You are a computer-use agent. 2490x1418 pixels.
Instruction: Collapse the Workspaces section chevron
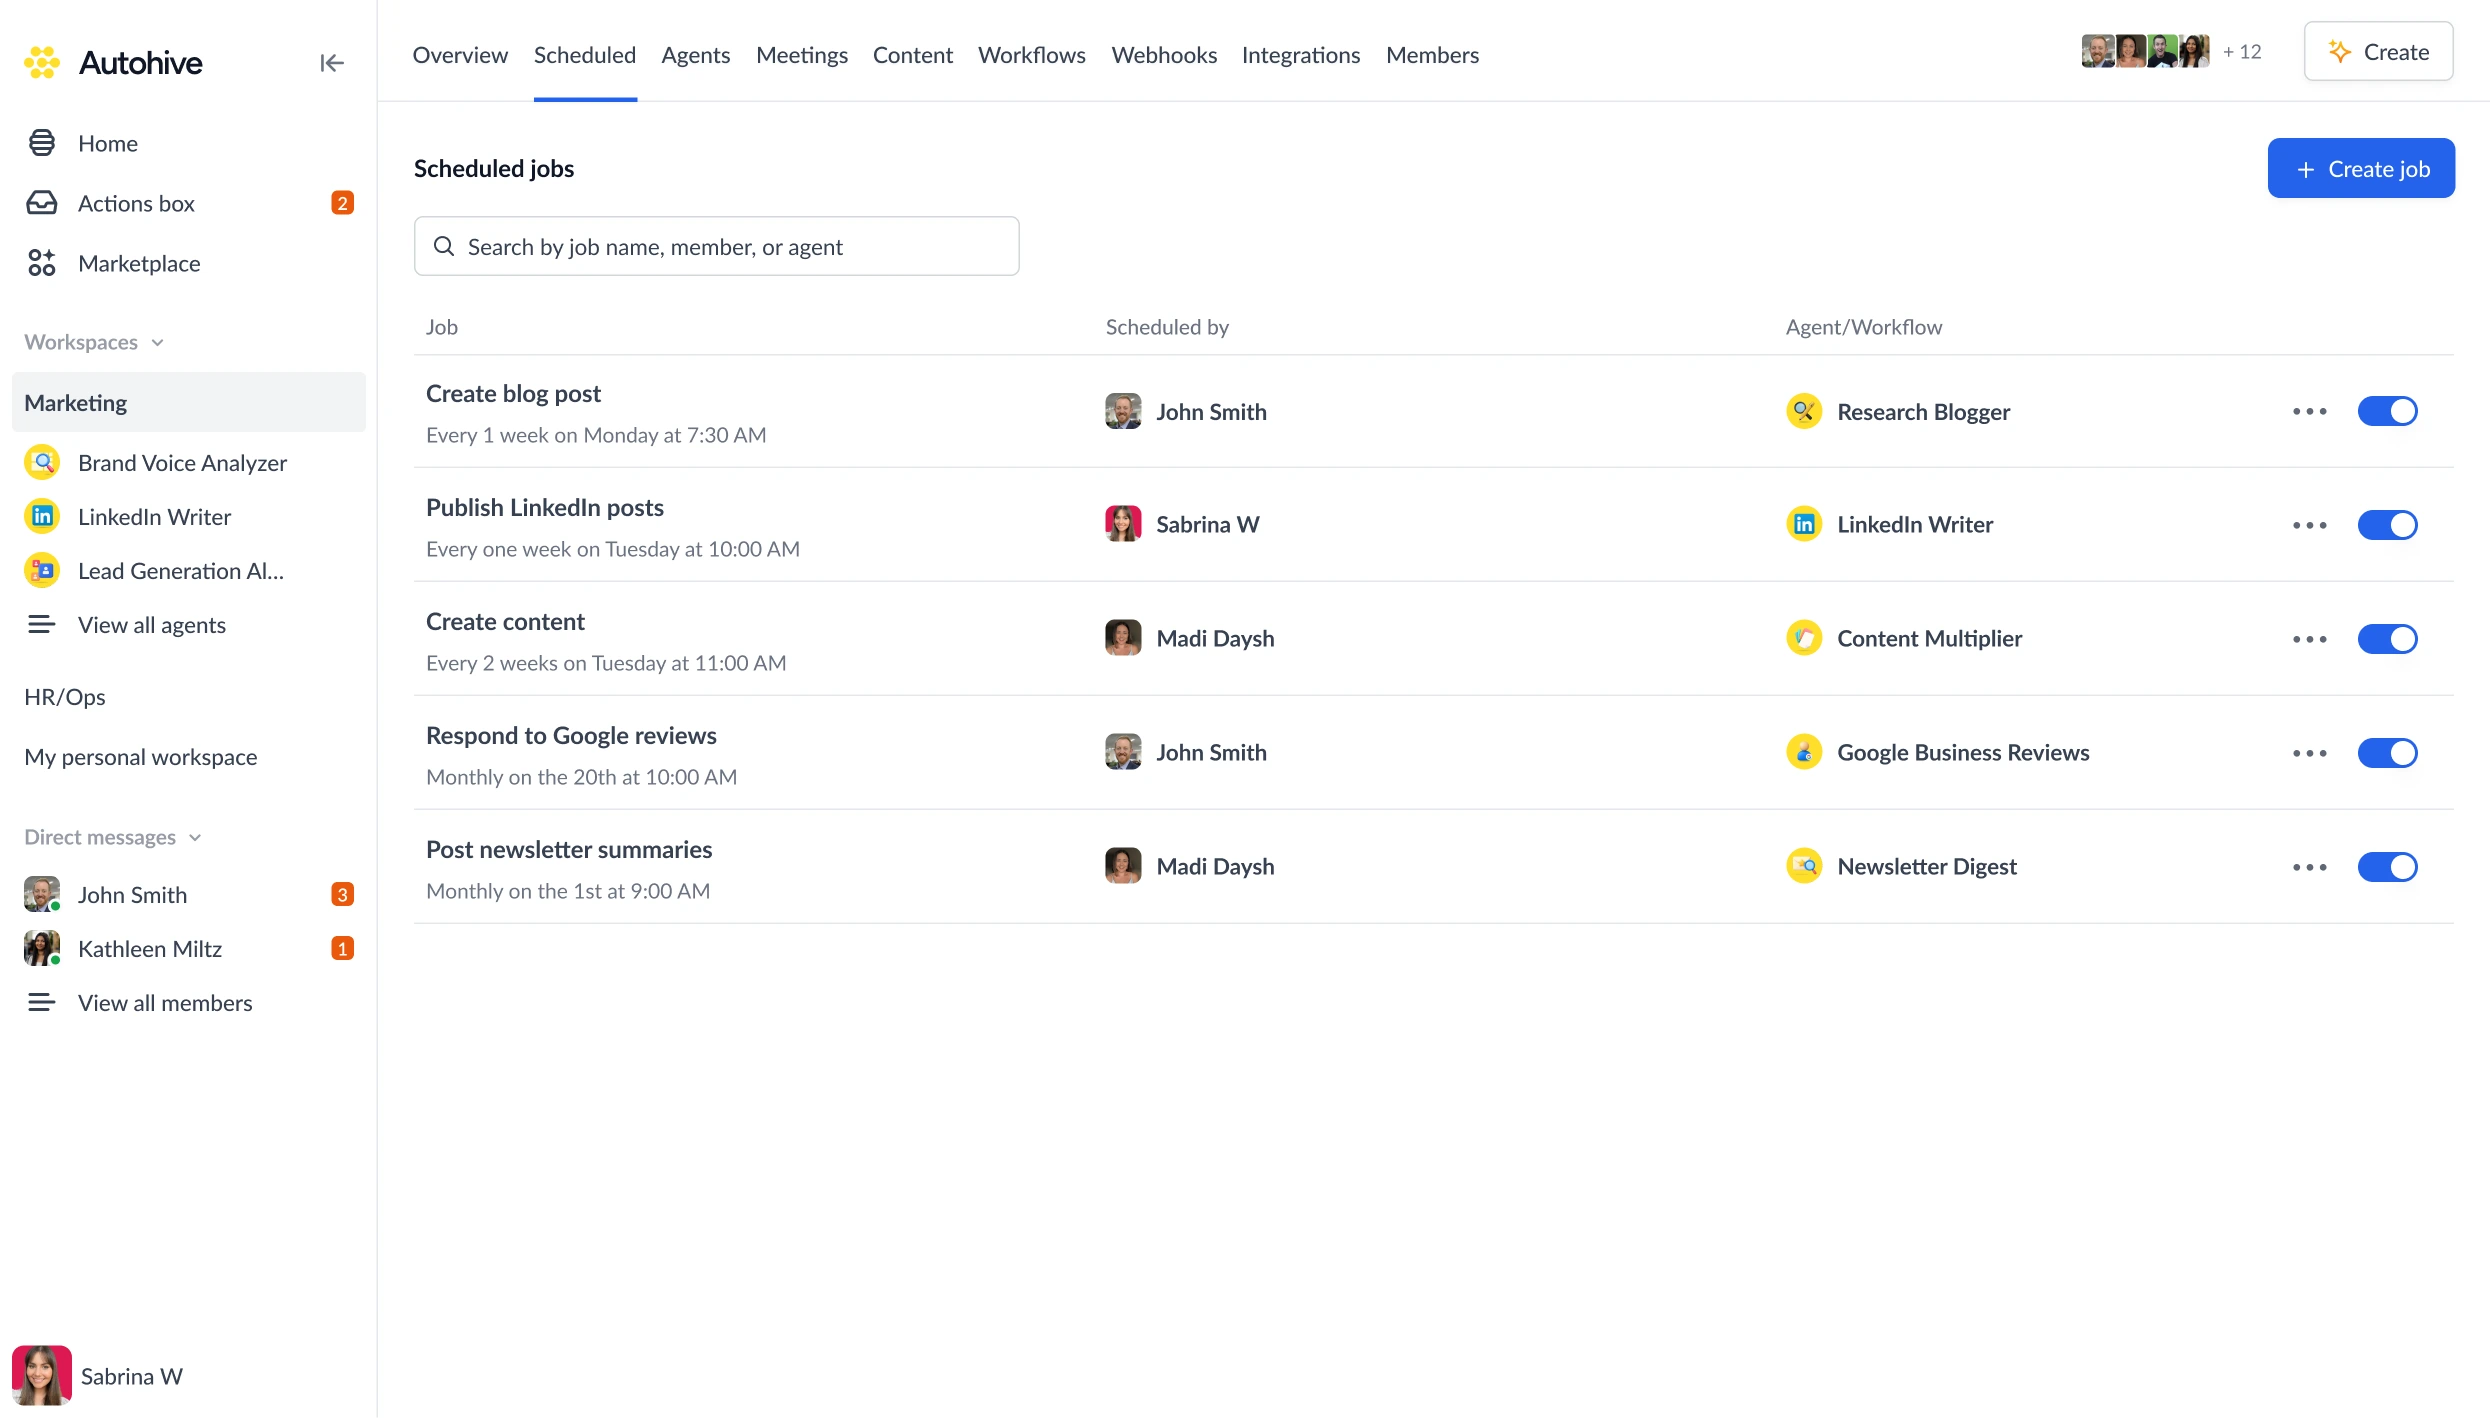(157, 343)
